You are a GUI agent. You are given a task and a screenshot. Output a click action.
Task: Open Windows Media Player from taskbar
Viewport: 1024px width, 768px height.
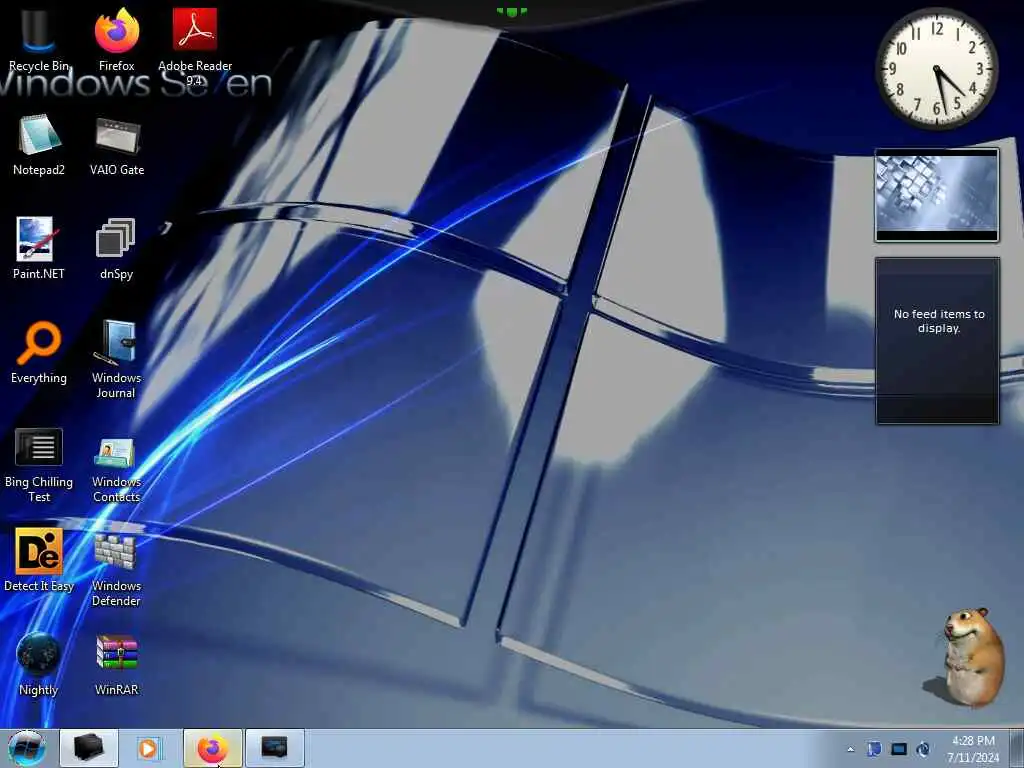[150, 748]
